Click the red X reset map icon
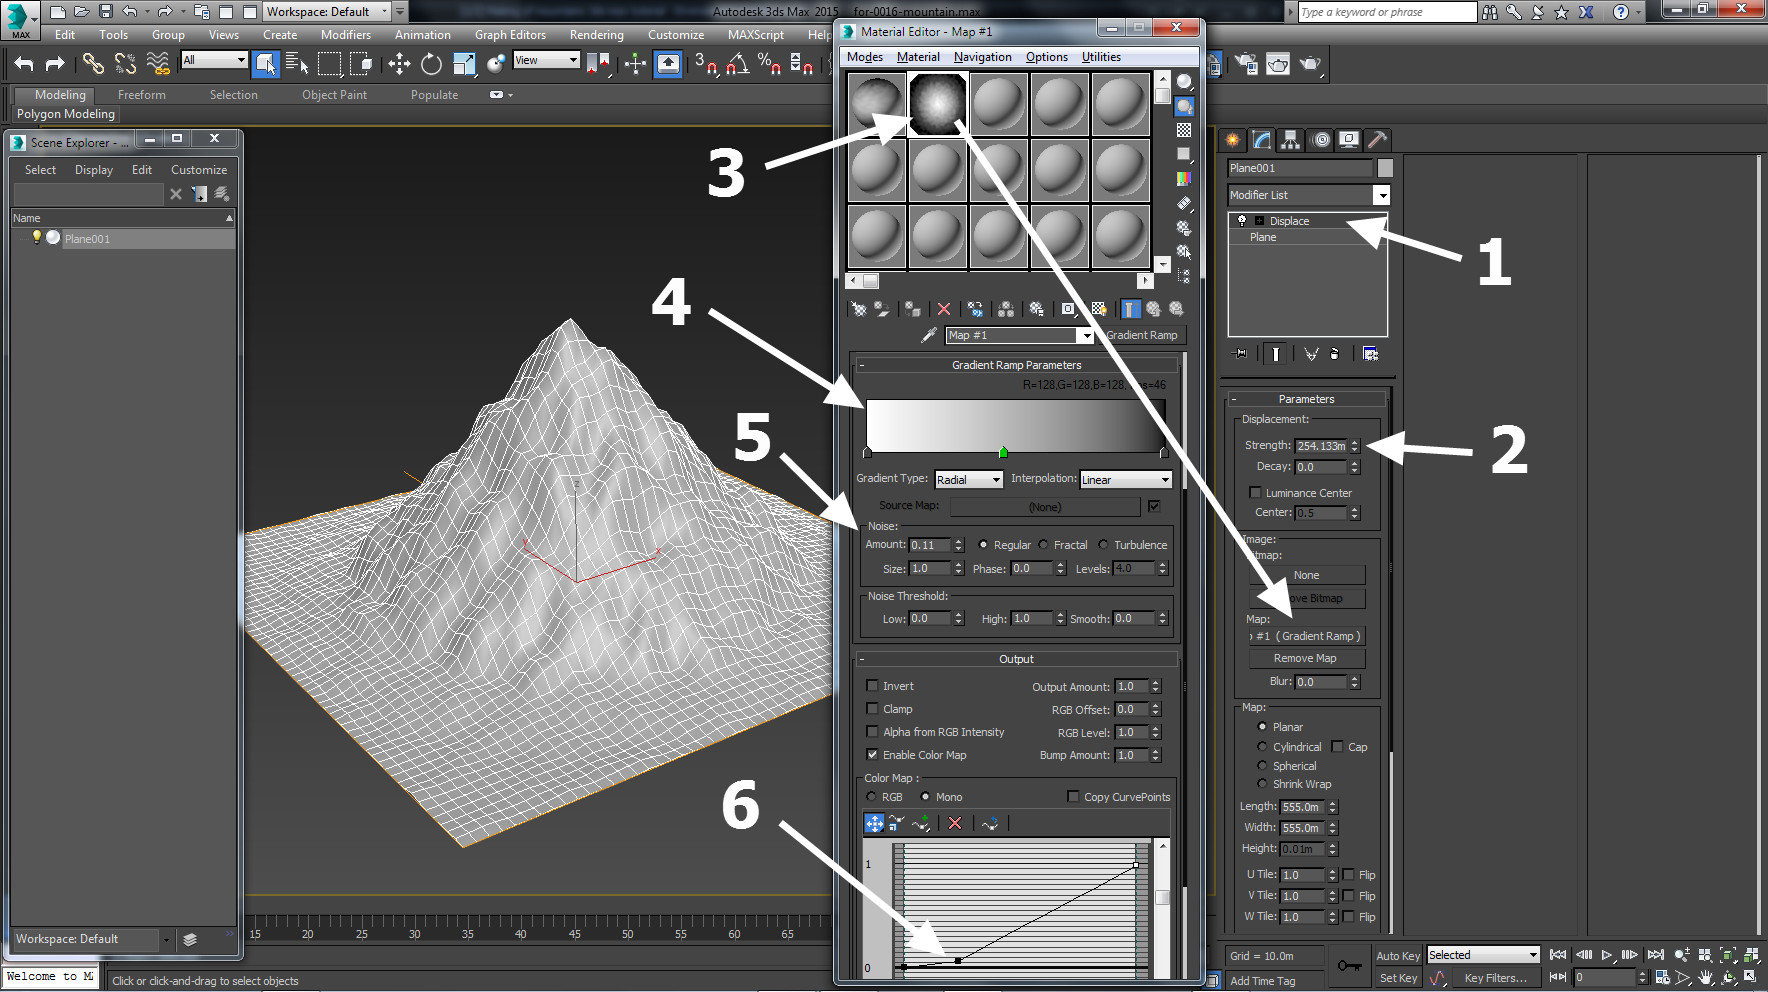 coord(943,309)
